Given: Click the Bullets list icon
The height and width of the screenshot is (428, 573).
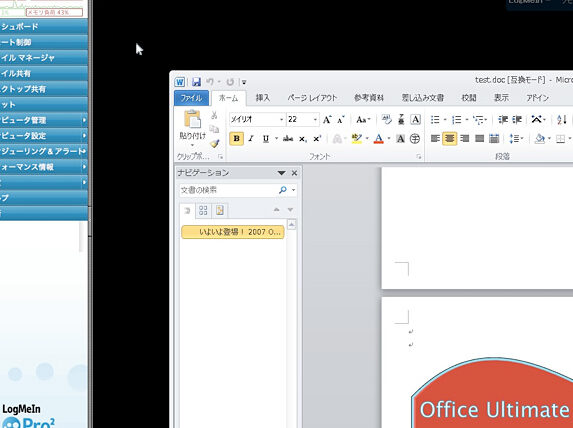Looking at the screenshot, I should point(435,120).
